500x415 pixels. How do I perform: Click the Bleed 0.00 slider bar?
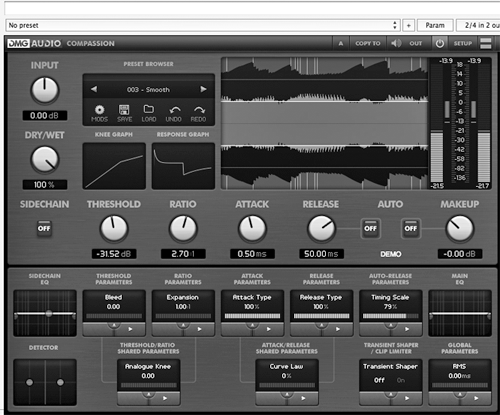(x=114, y=316)
